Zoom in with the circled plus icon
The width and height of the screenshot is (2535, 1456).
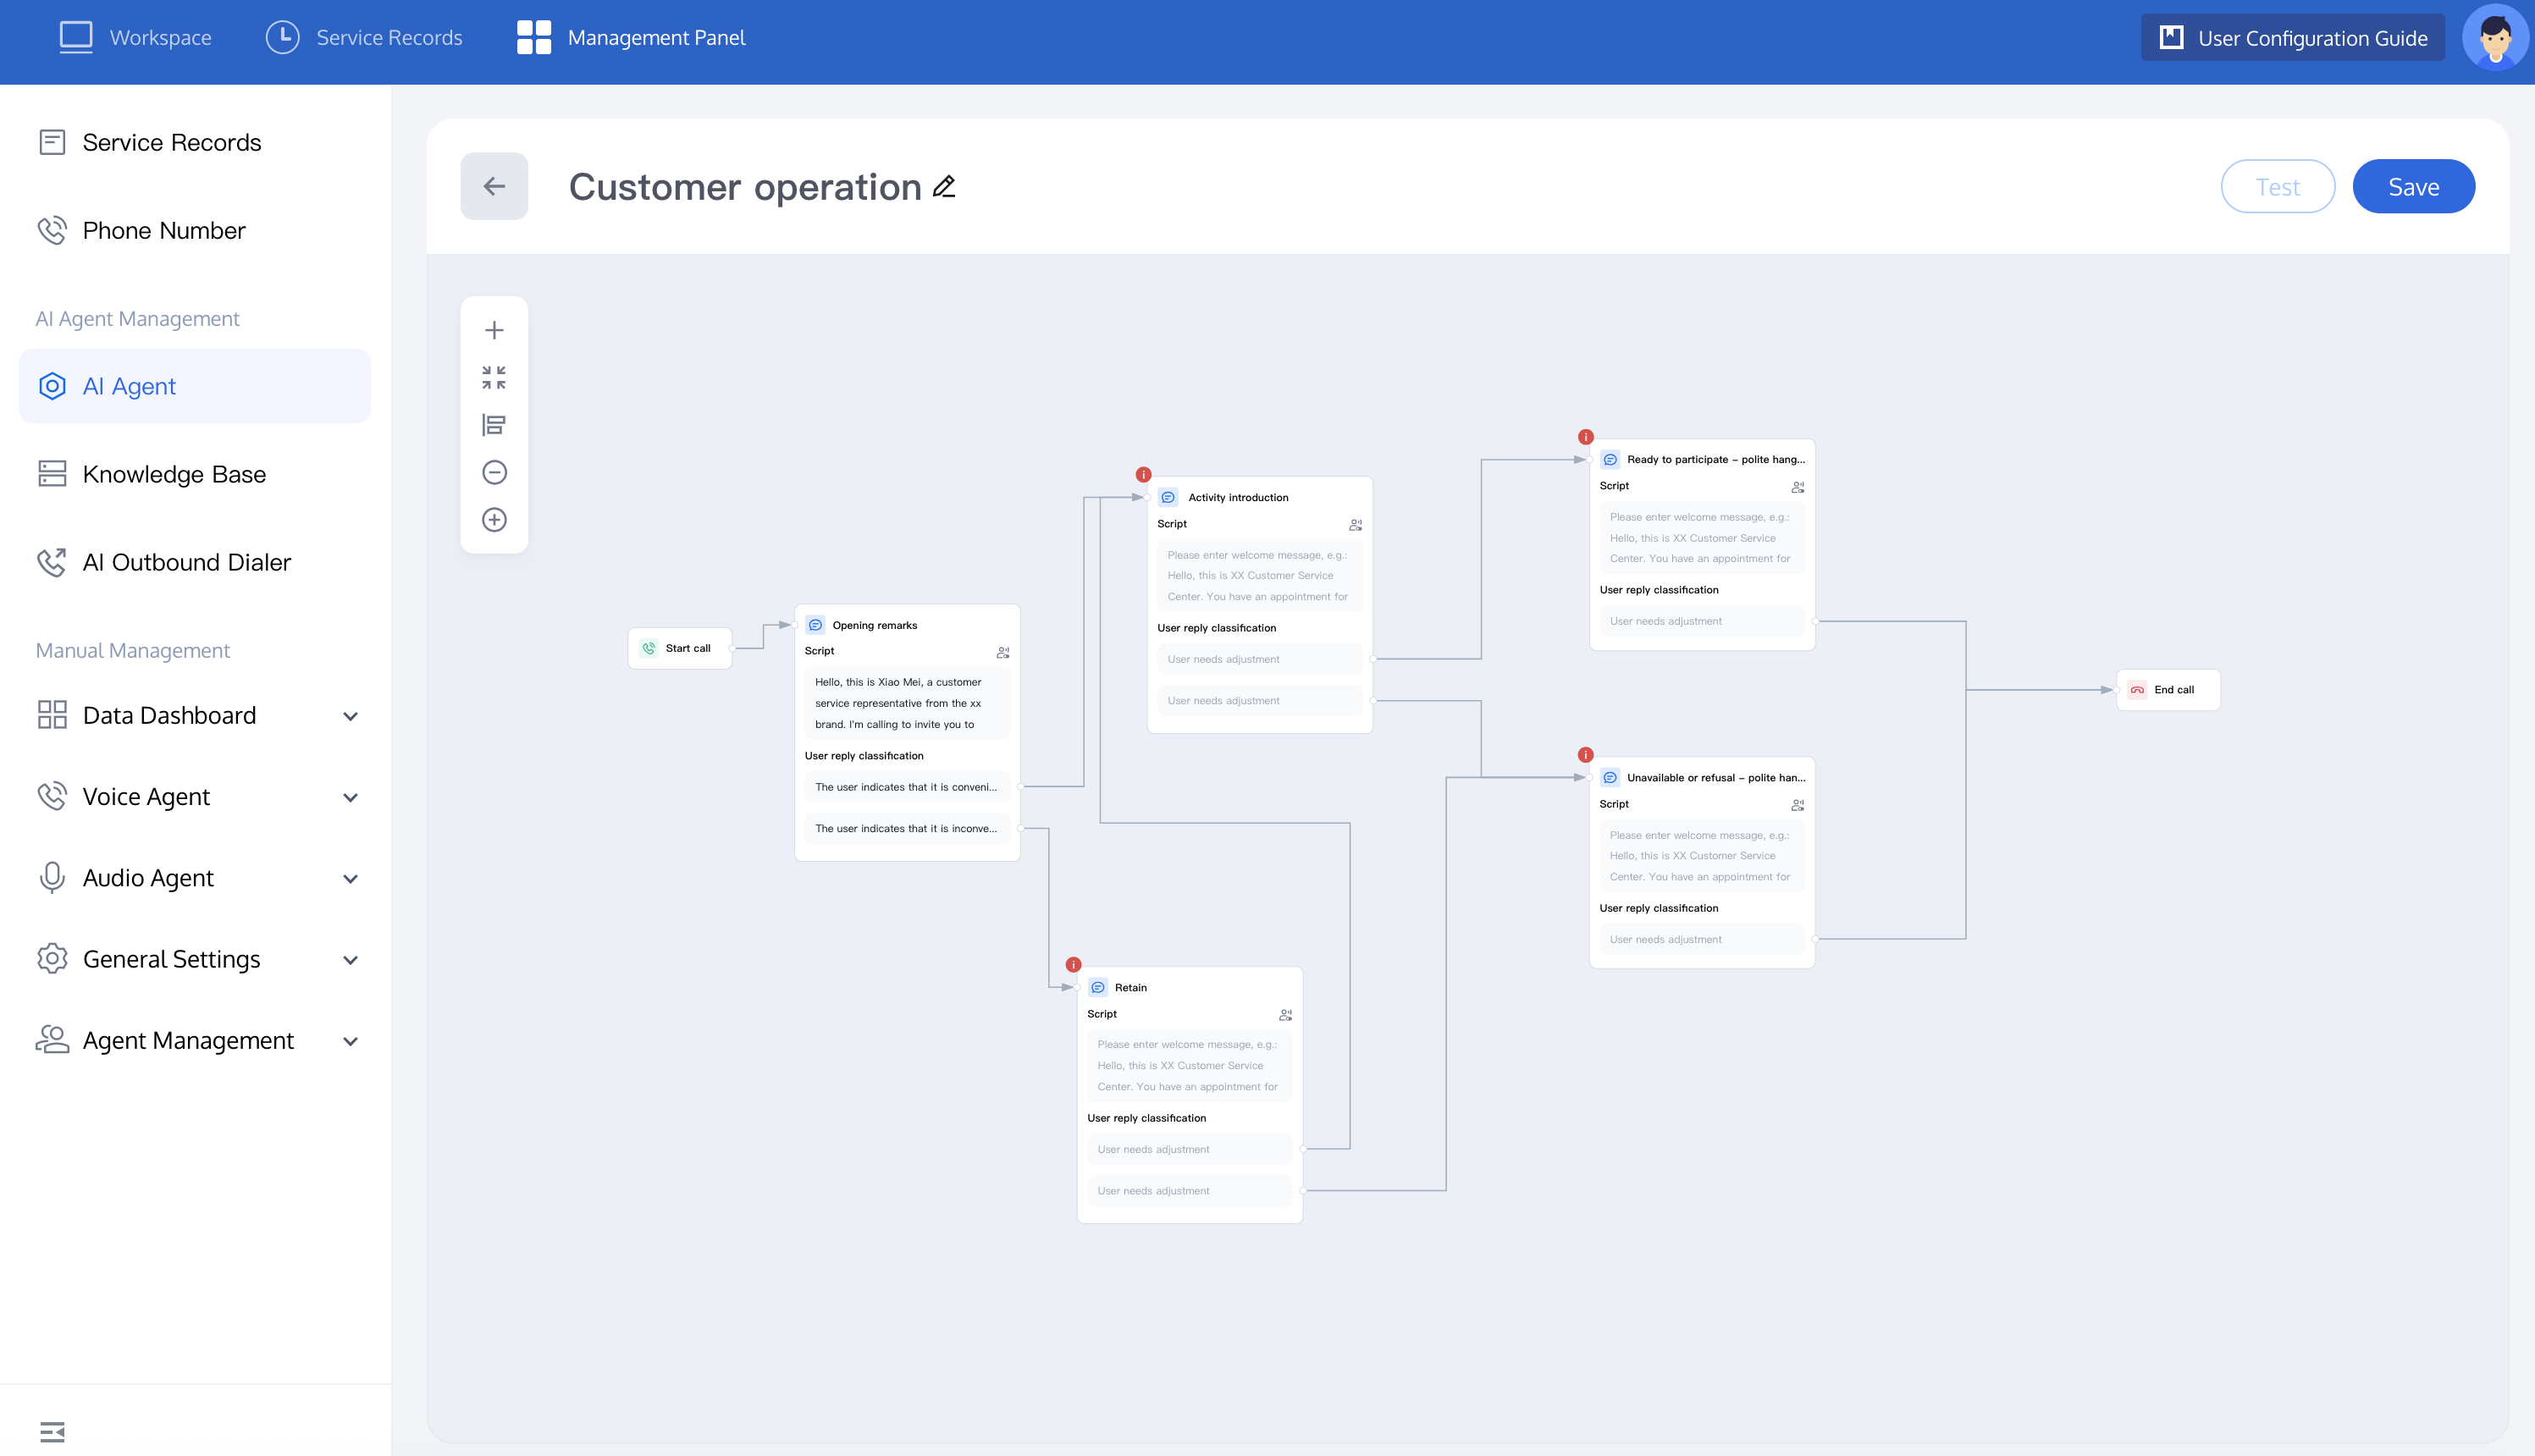pyautogui.click(x=494, y=520)
